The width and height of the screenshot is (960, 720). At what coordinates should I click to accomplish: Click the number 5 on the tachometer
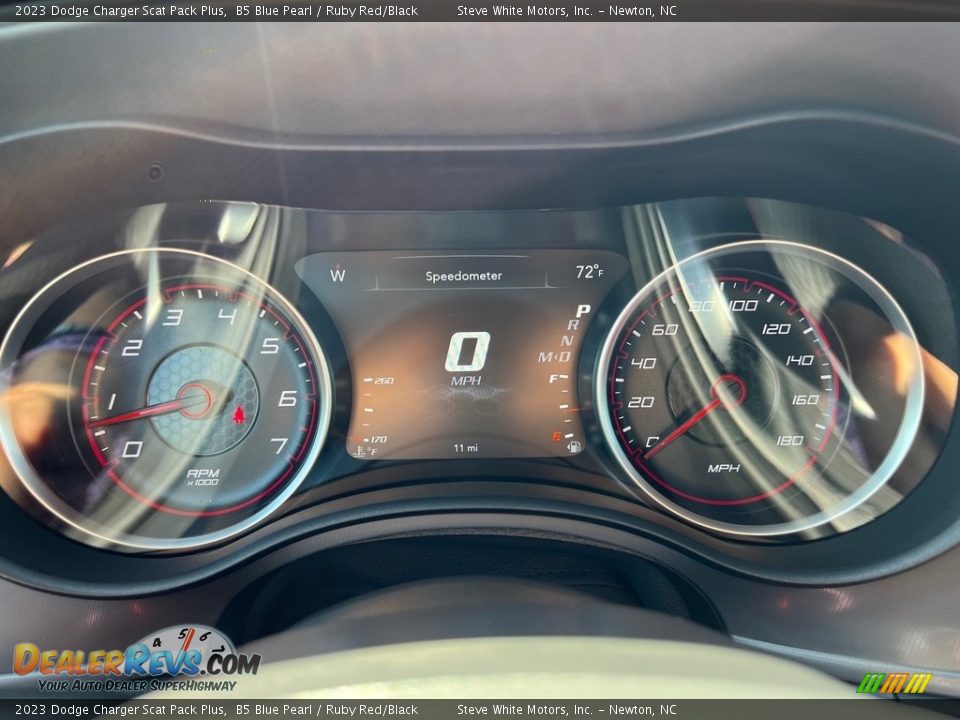(270, 346)
